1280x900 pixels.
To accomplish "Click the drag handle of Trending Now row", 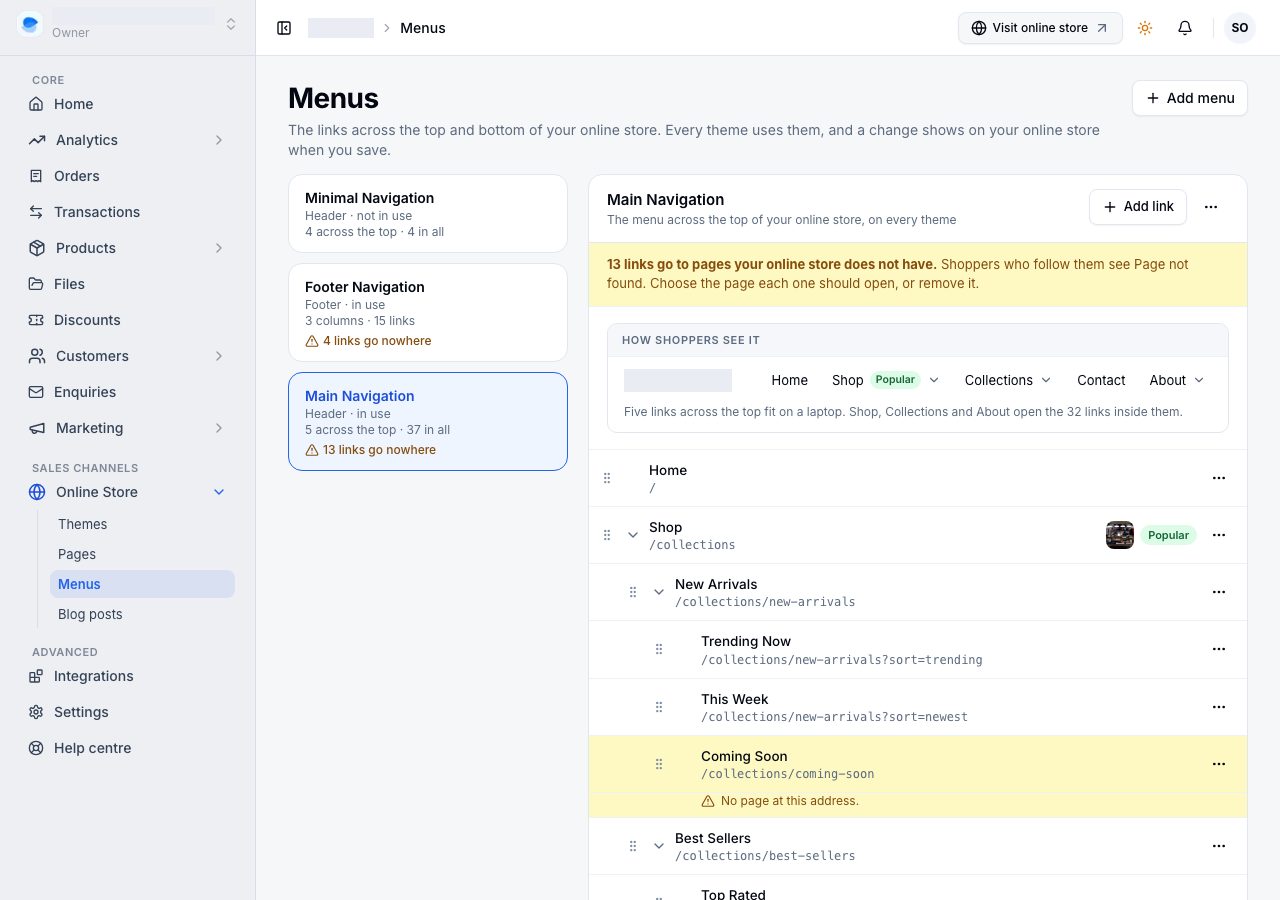I will [x=659, y=649].
